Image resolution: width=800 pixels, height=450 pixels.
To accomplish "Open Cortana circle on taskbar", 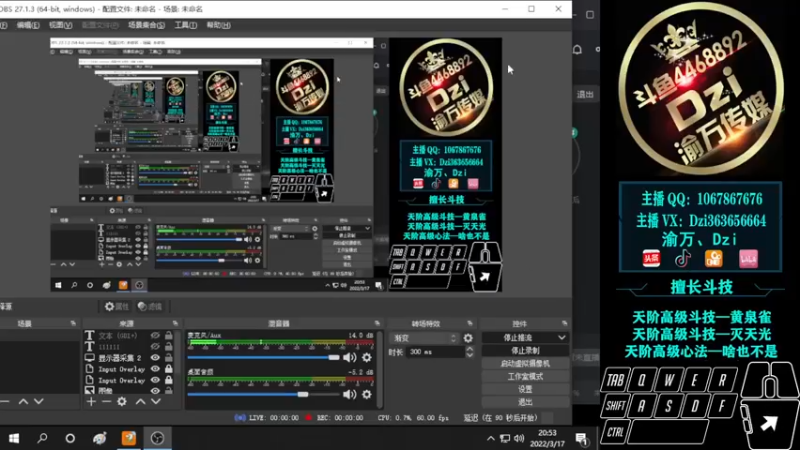I will pos(70,438).
